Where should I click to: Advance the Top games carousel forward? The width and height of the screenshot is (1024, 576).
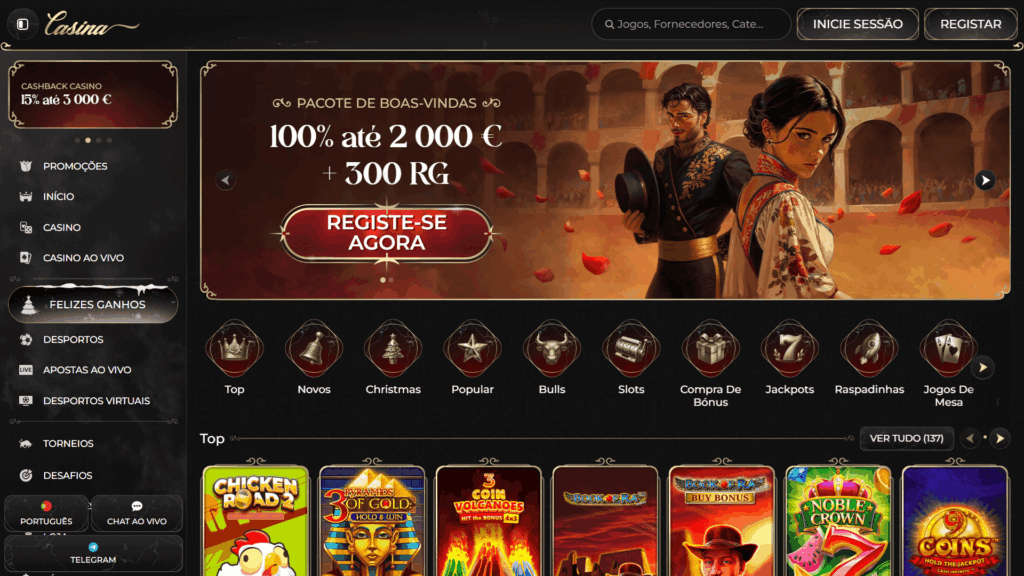click(1000, 439)
